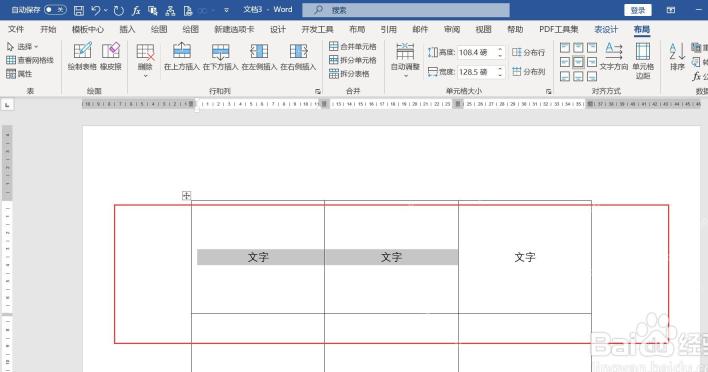Expand the undo history dropdown arrow

point(106,10)
